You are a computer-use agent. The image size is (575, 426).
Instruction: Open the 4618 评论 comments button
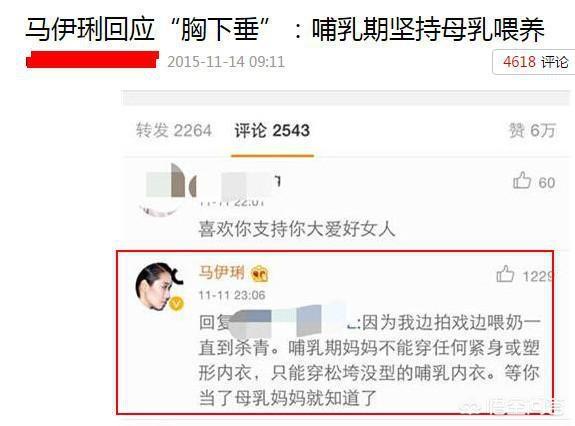coord(534,62)
